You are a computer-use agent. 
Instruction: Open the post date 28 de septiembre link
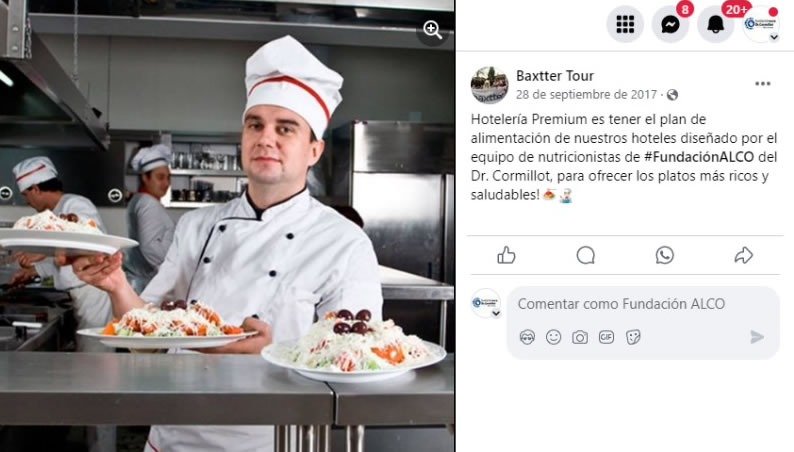point(586,95)
